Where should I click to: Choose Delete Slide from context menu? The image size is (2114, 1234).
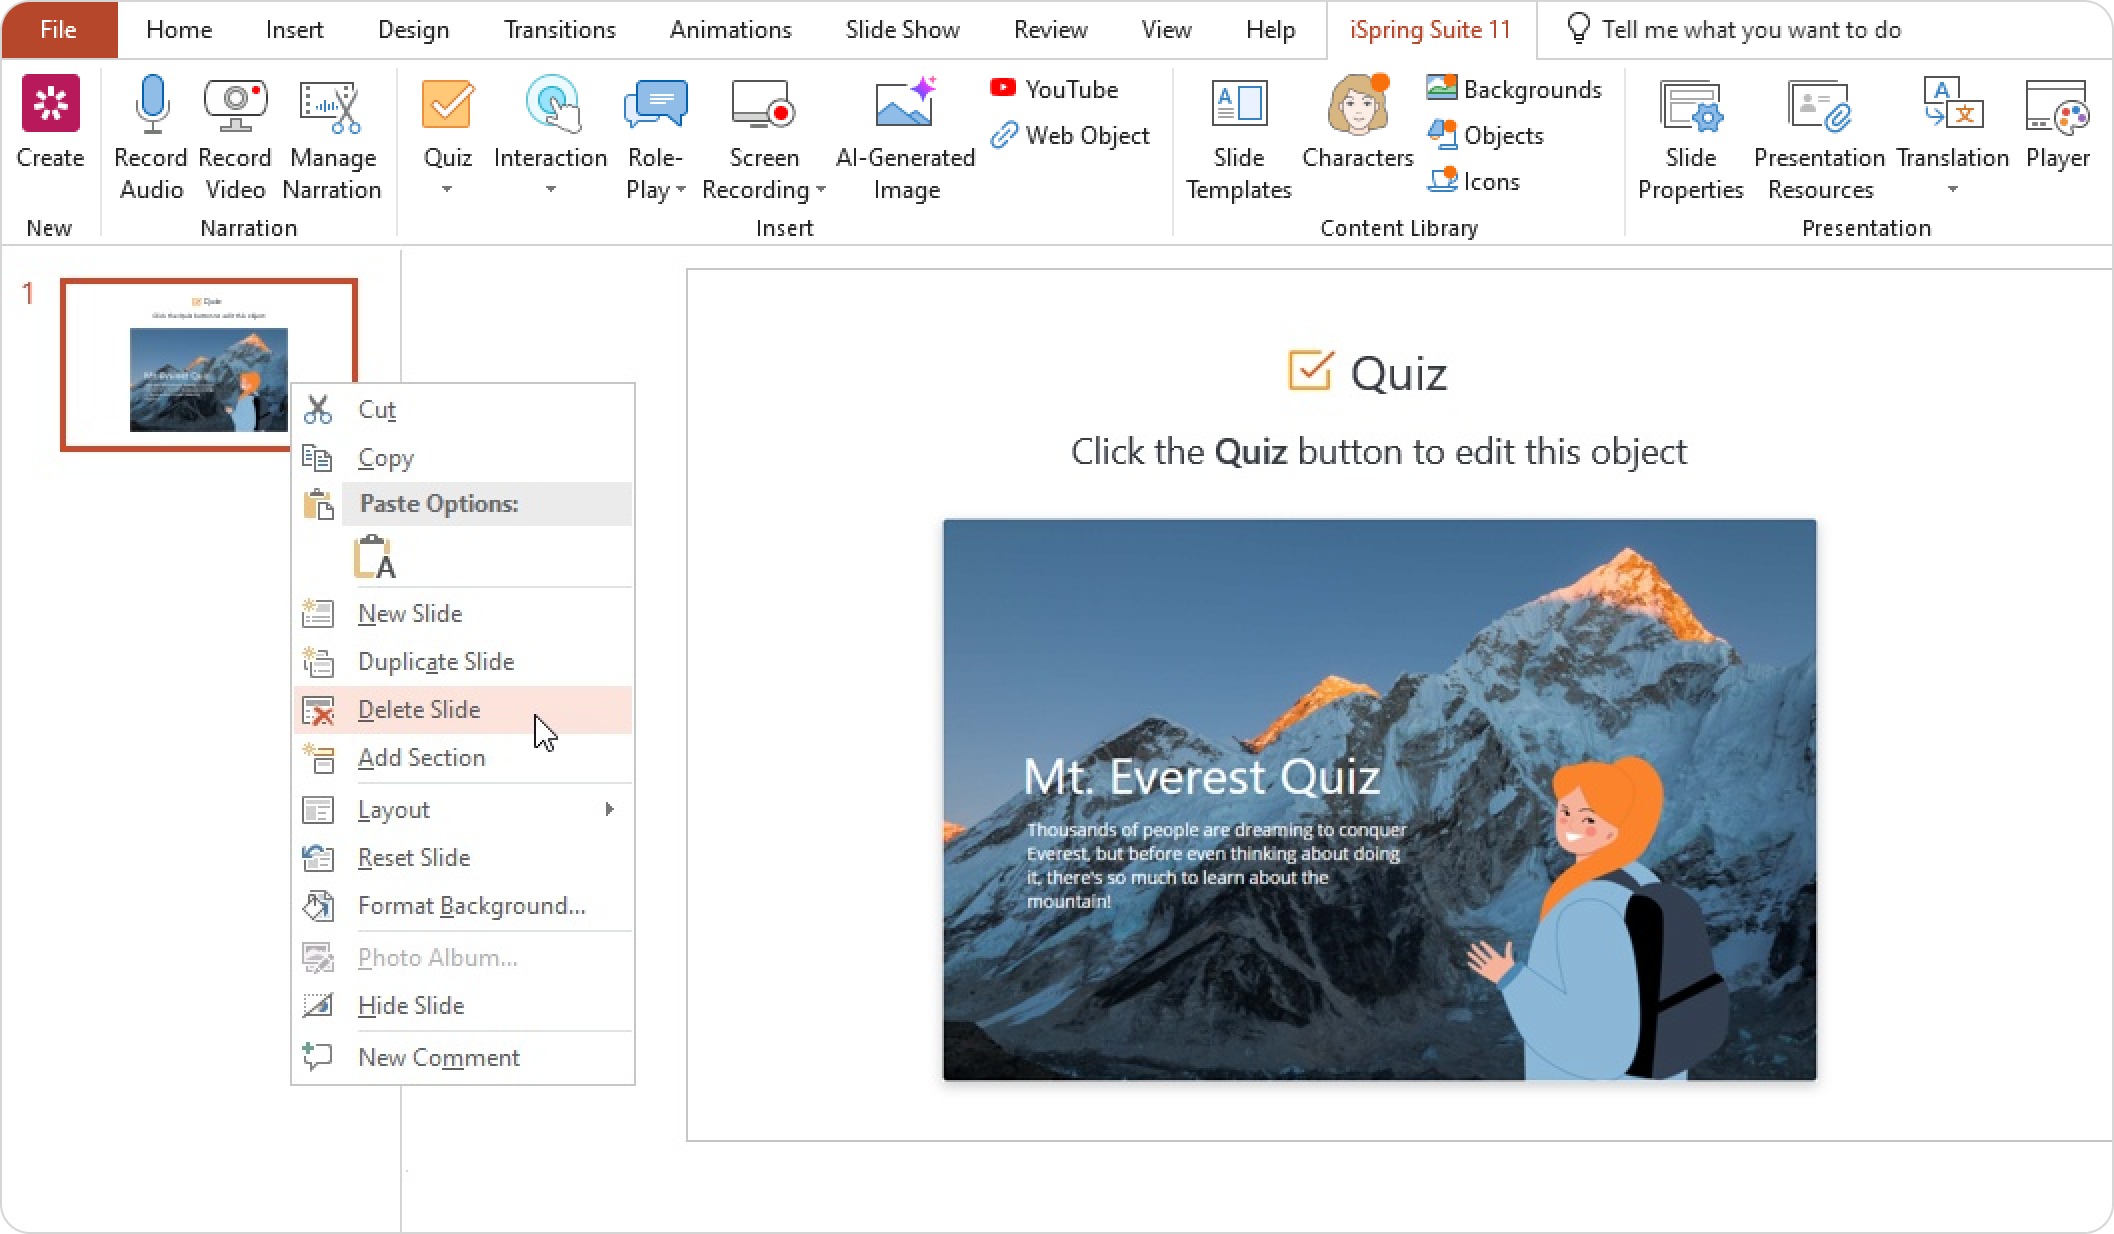pyautogui.click(x=419, y=710)
